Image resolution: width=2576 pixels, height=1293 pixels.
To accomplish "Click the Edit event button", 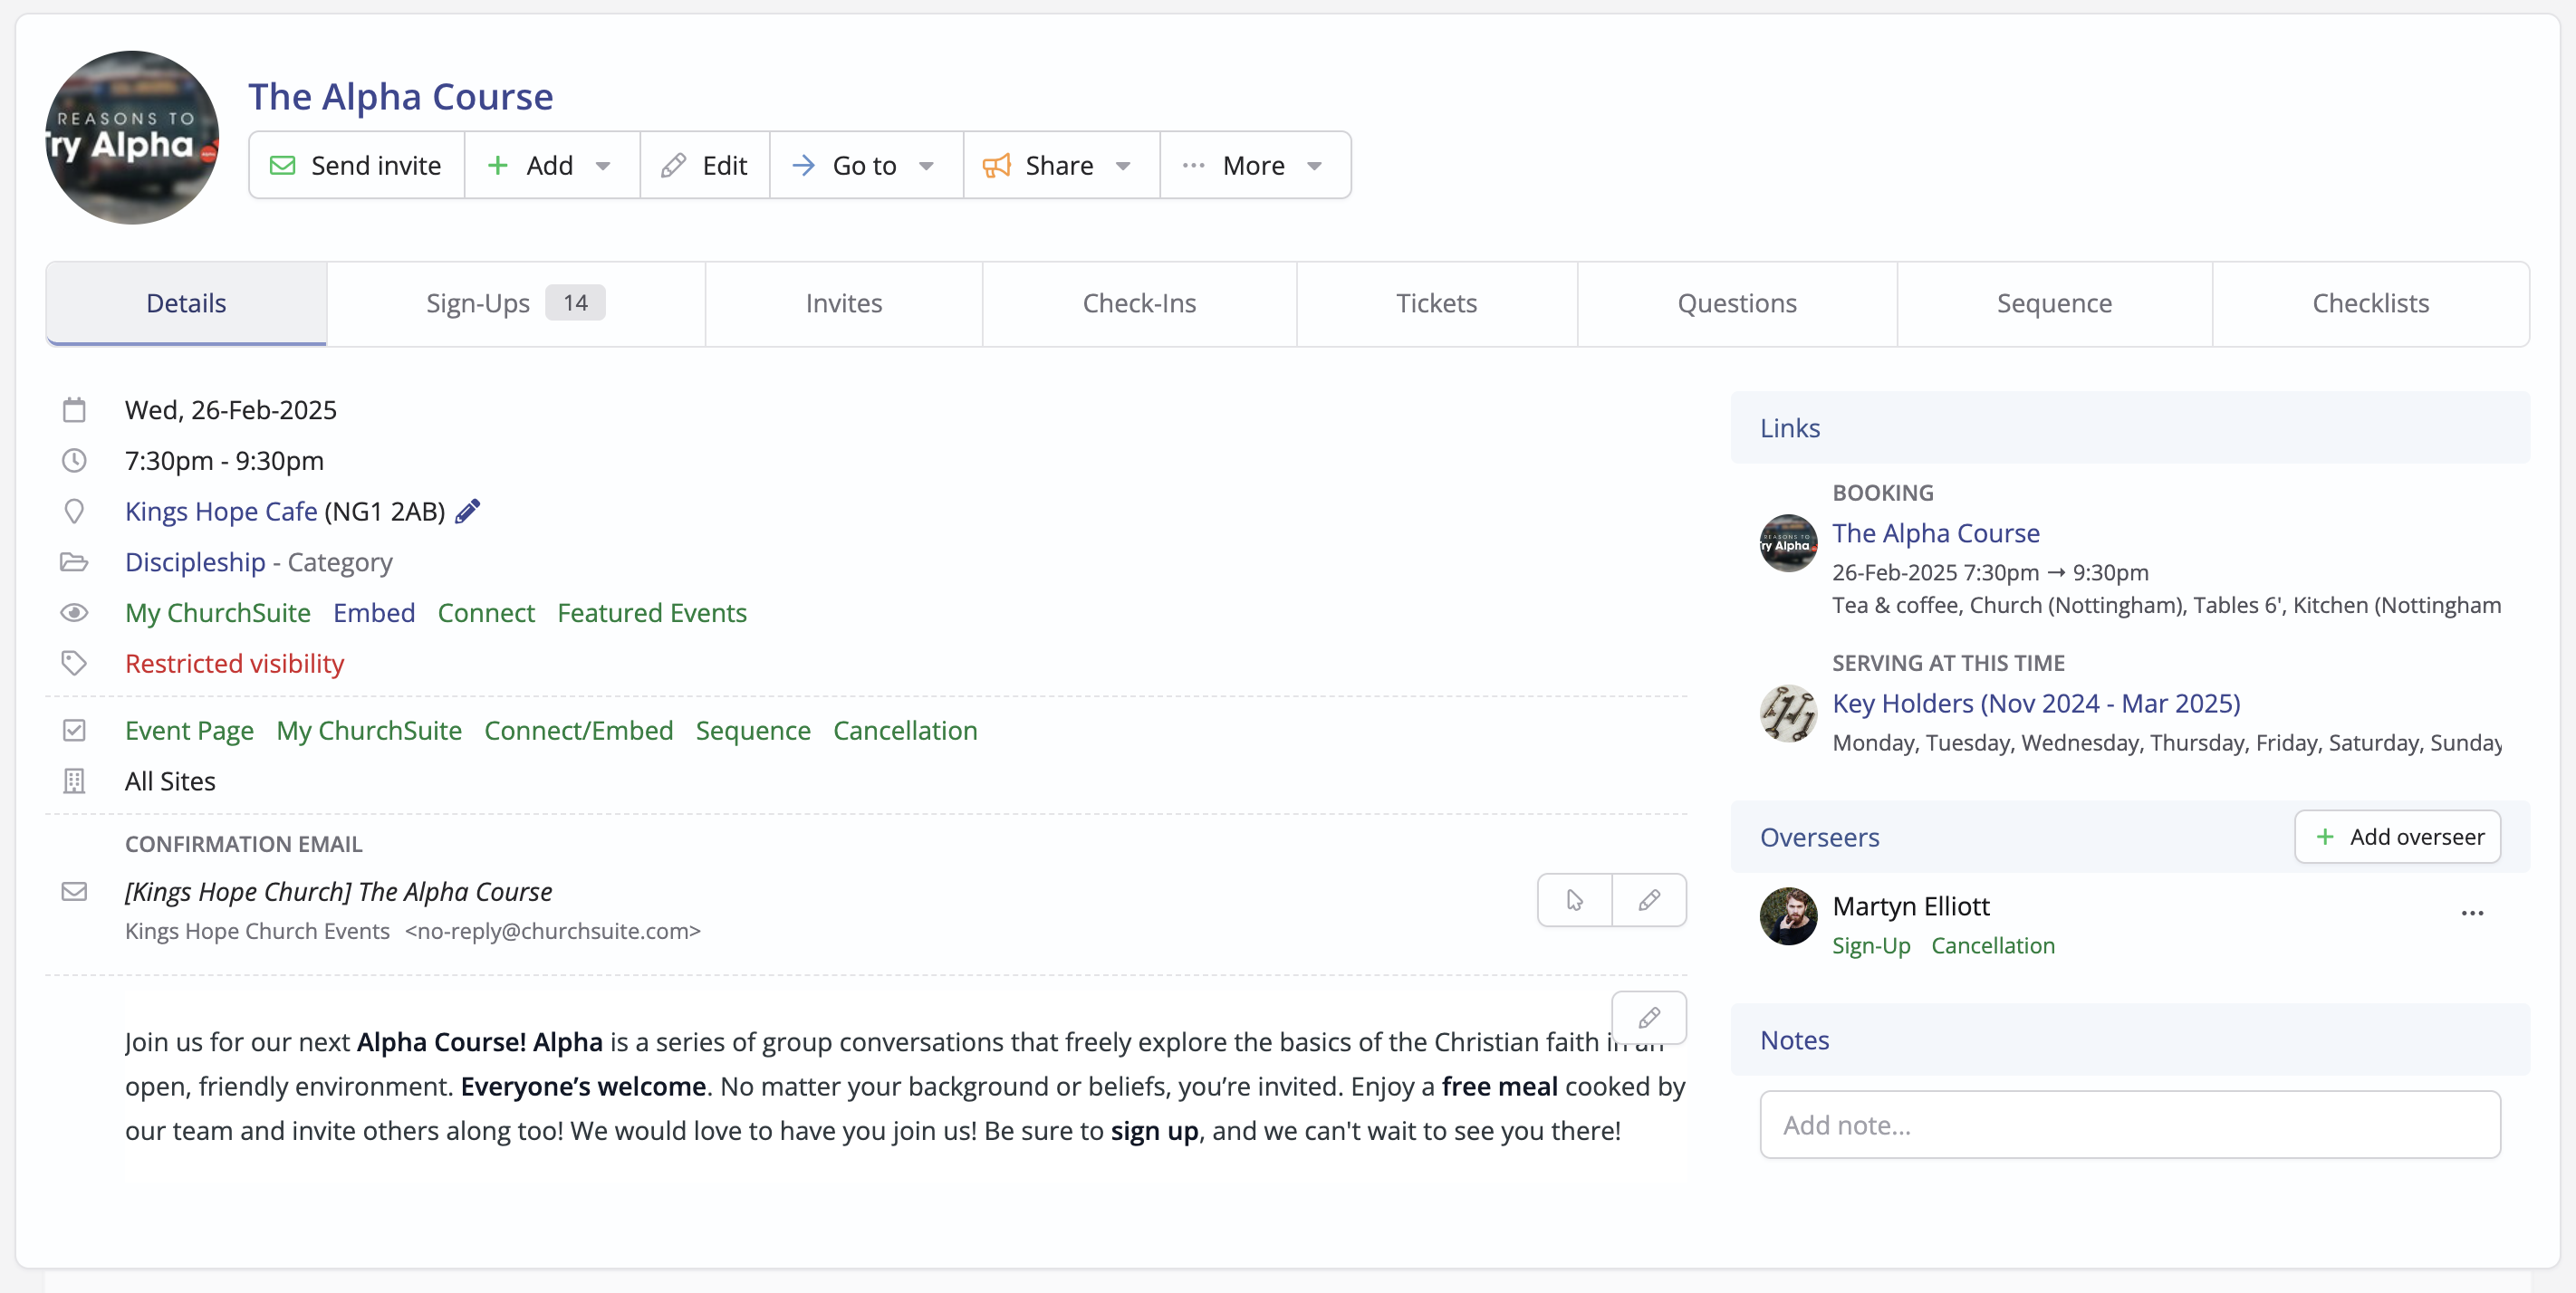I will (705, 165).
